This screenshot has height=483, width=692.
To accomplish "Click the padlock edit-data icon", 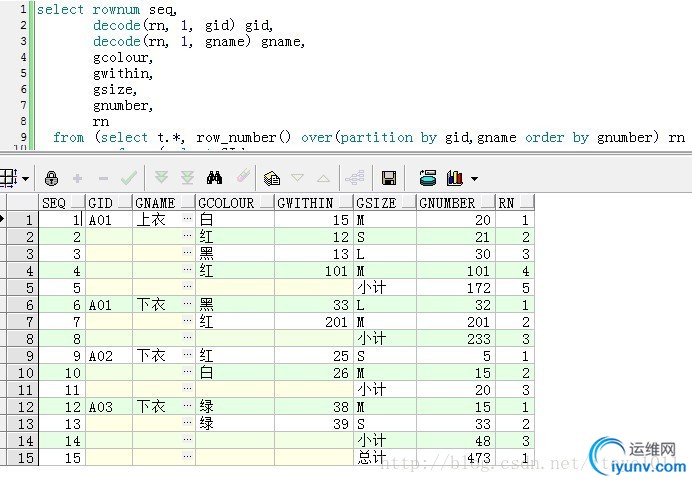I will point(52,178).
